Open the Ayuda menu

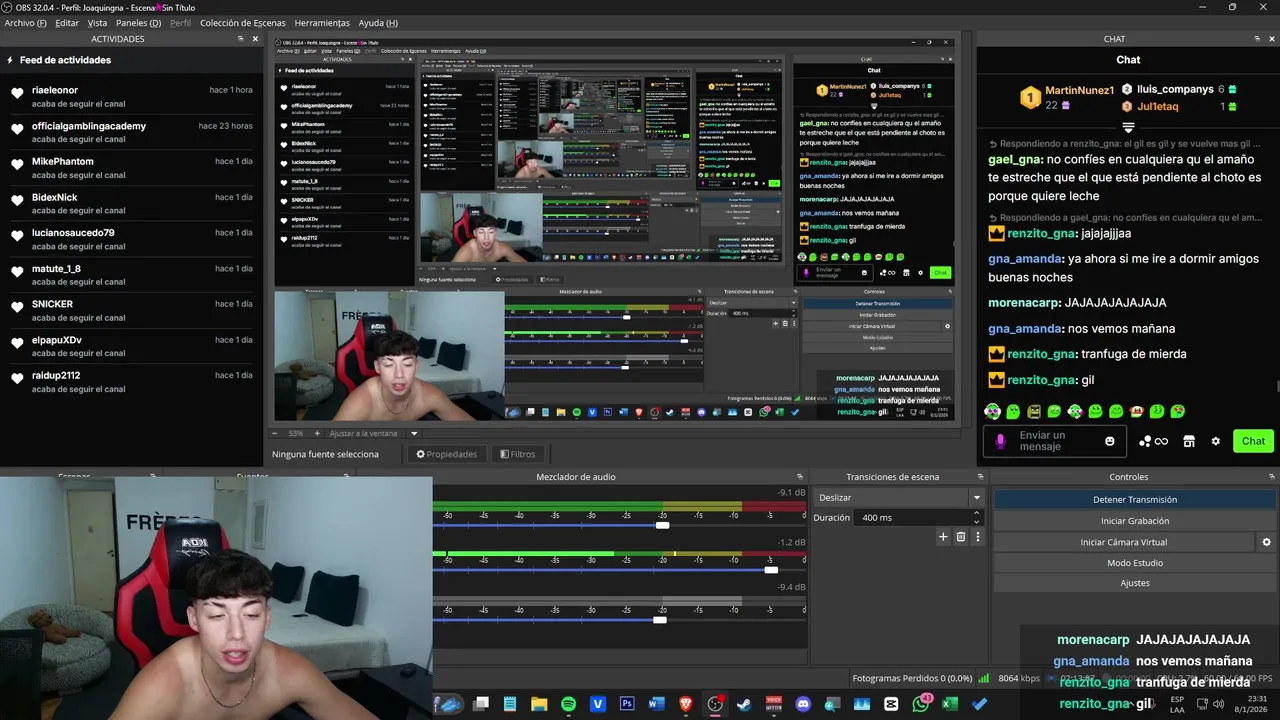378,23
